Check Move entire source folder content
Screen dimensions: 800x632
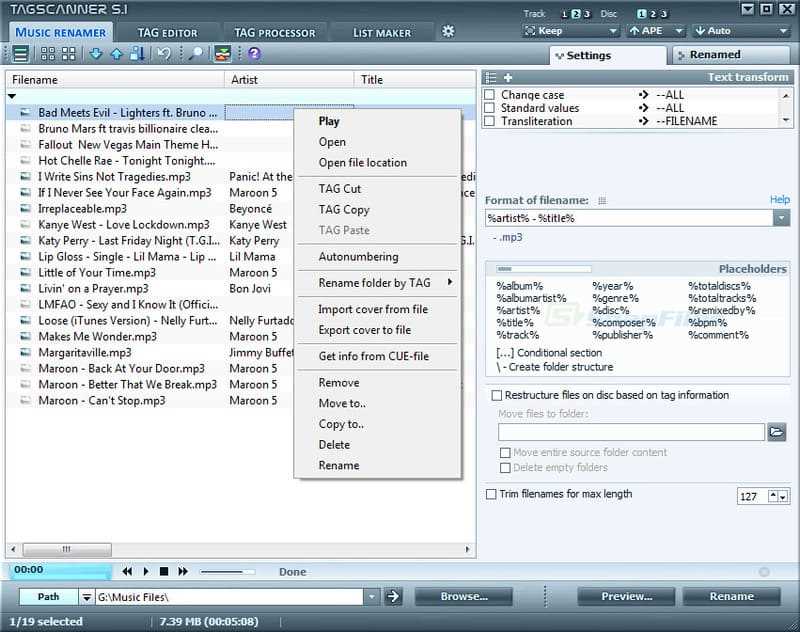505,452
